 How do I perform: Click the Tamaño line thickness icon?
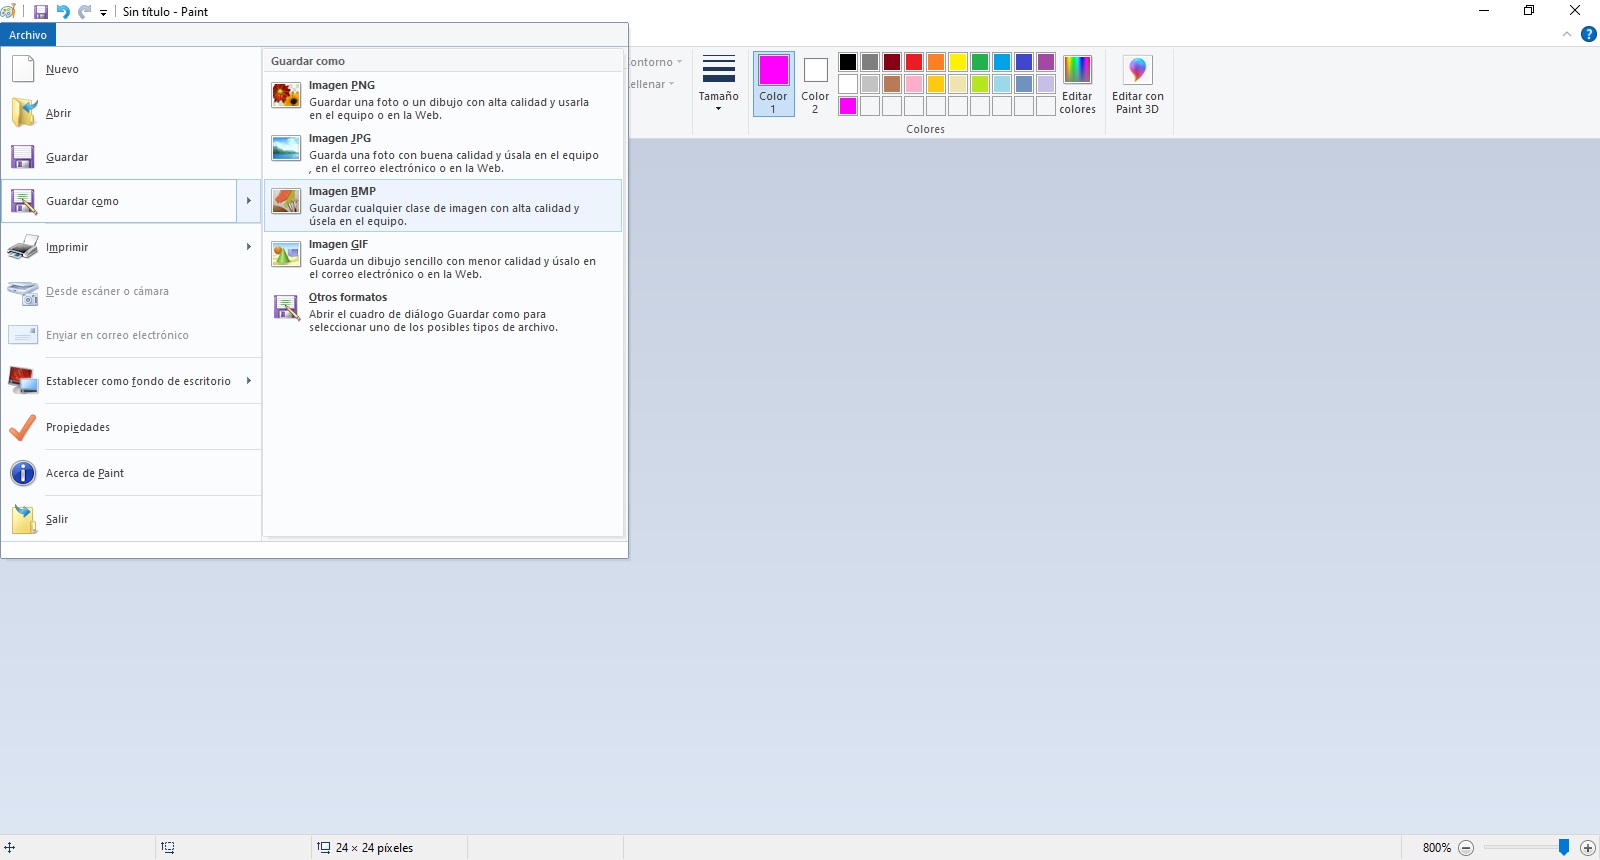[x=719, y=69]
